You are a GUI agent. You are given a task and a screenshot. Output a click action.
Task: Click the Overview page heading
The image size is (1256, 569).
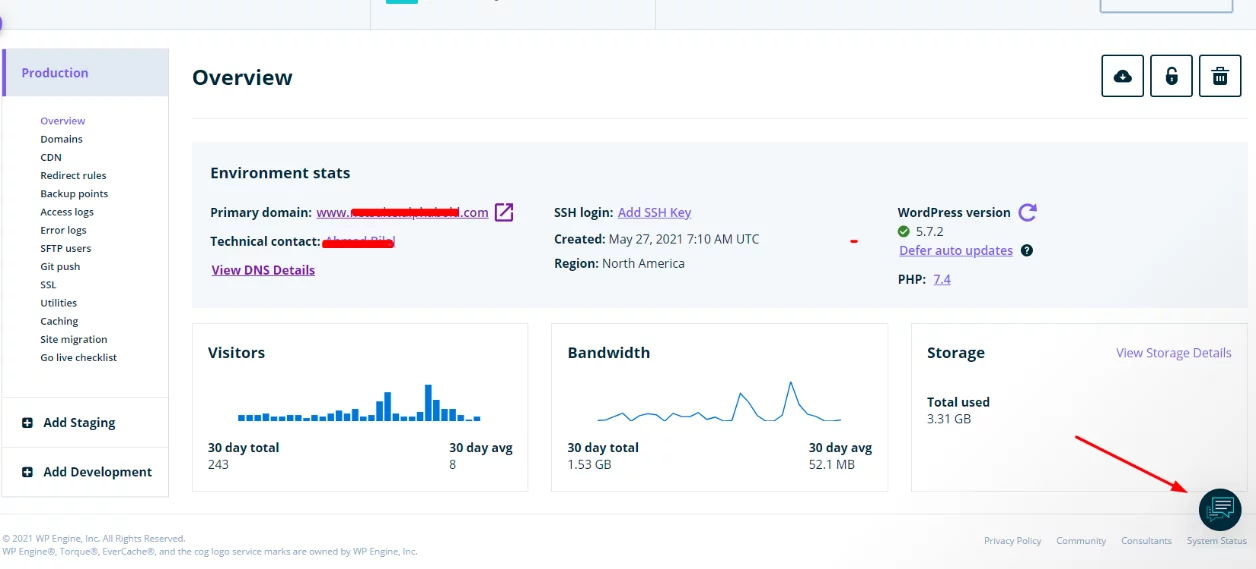pyautogui.click(x=242, y=78)
